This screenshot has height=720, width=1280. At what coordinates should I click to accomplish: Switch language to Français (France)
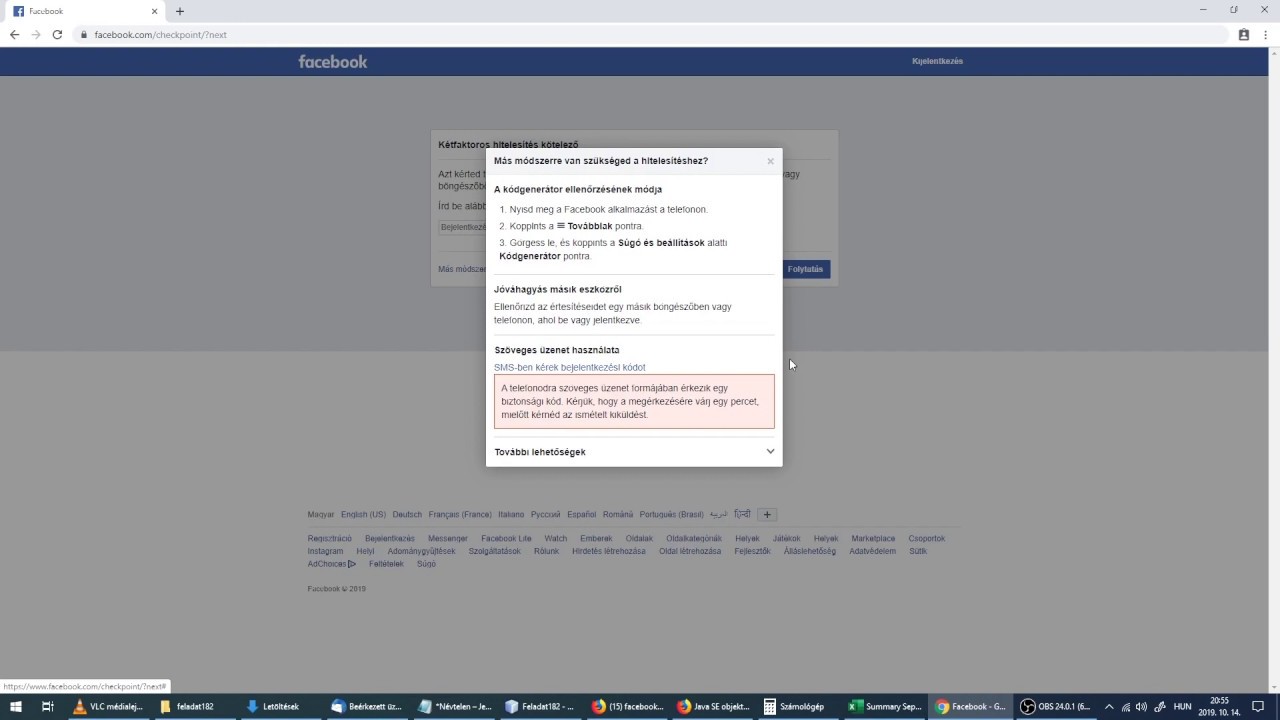click(460, 514)
